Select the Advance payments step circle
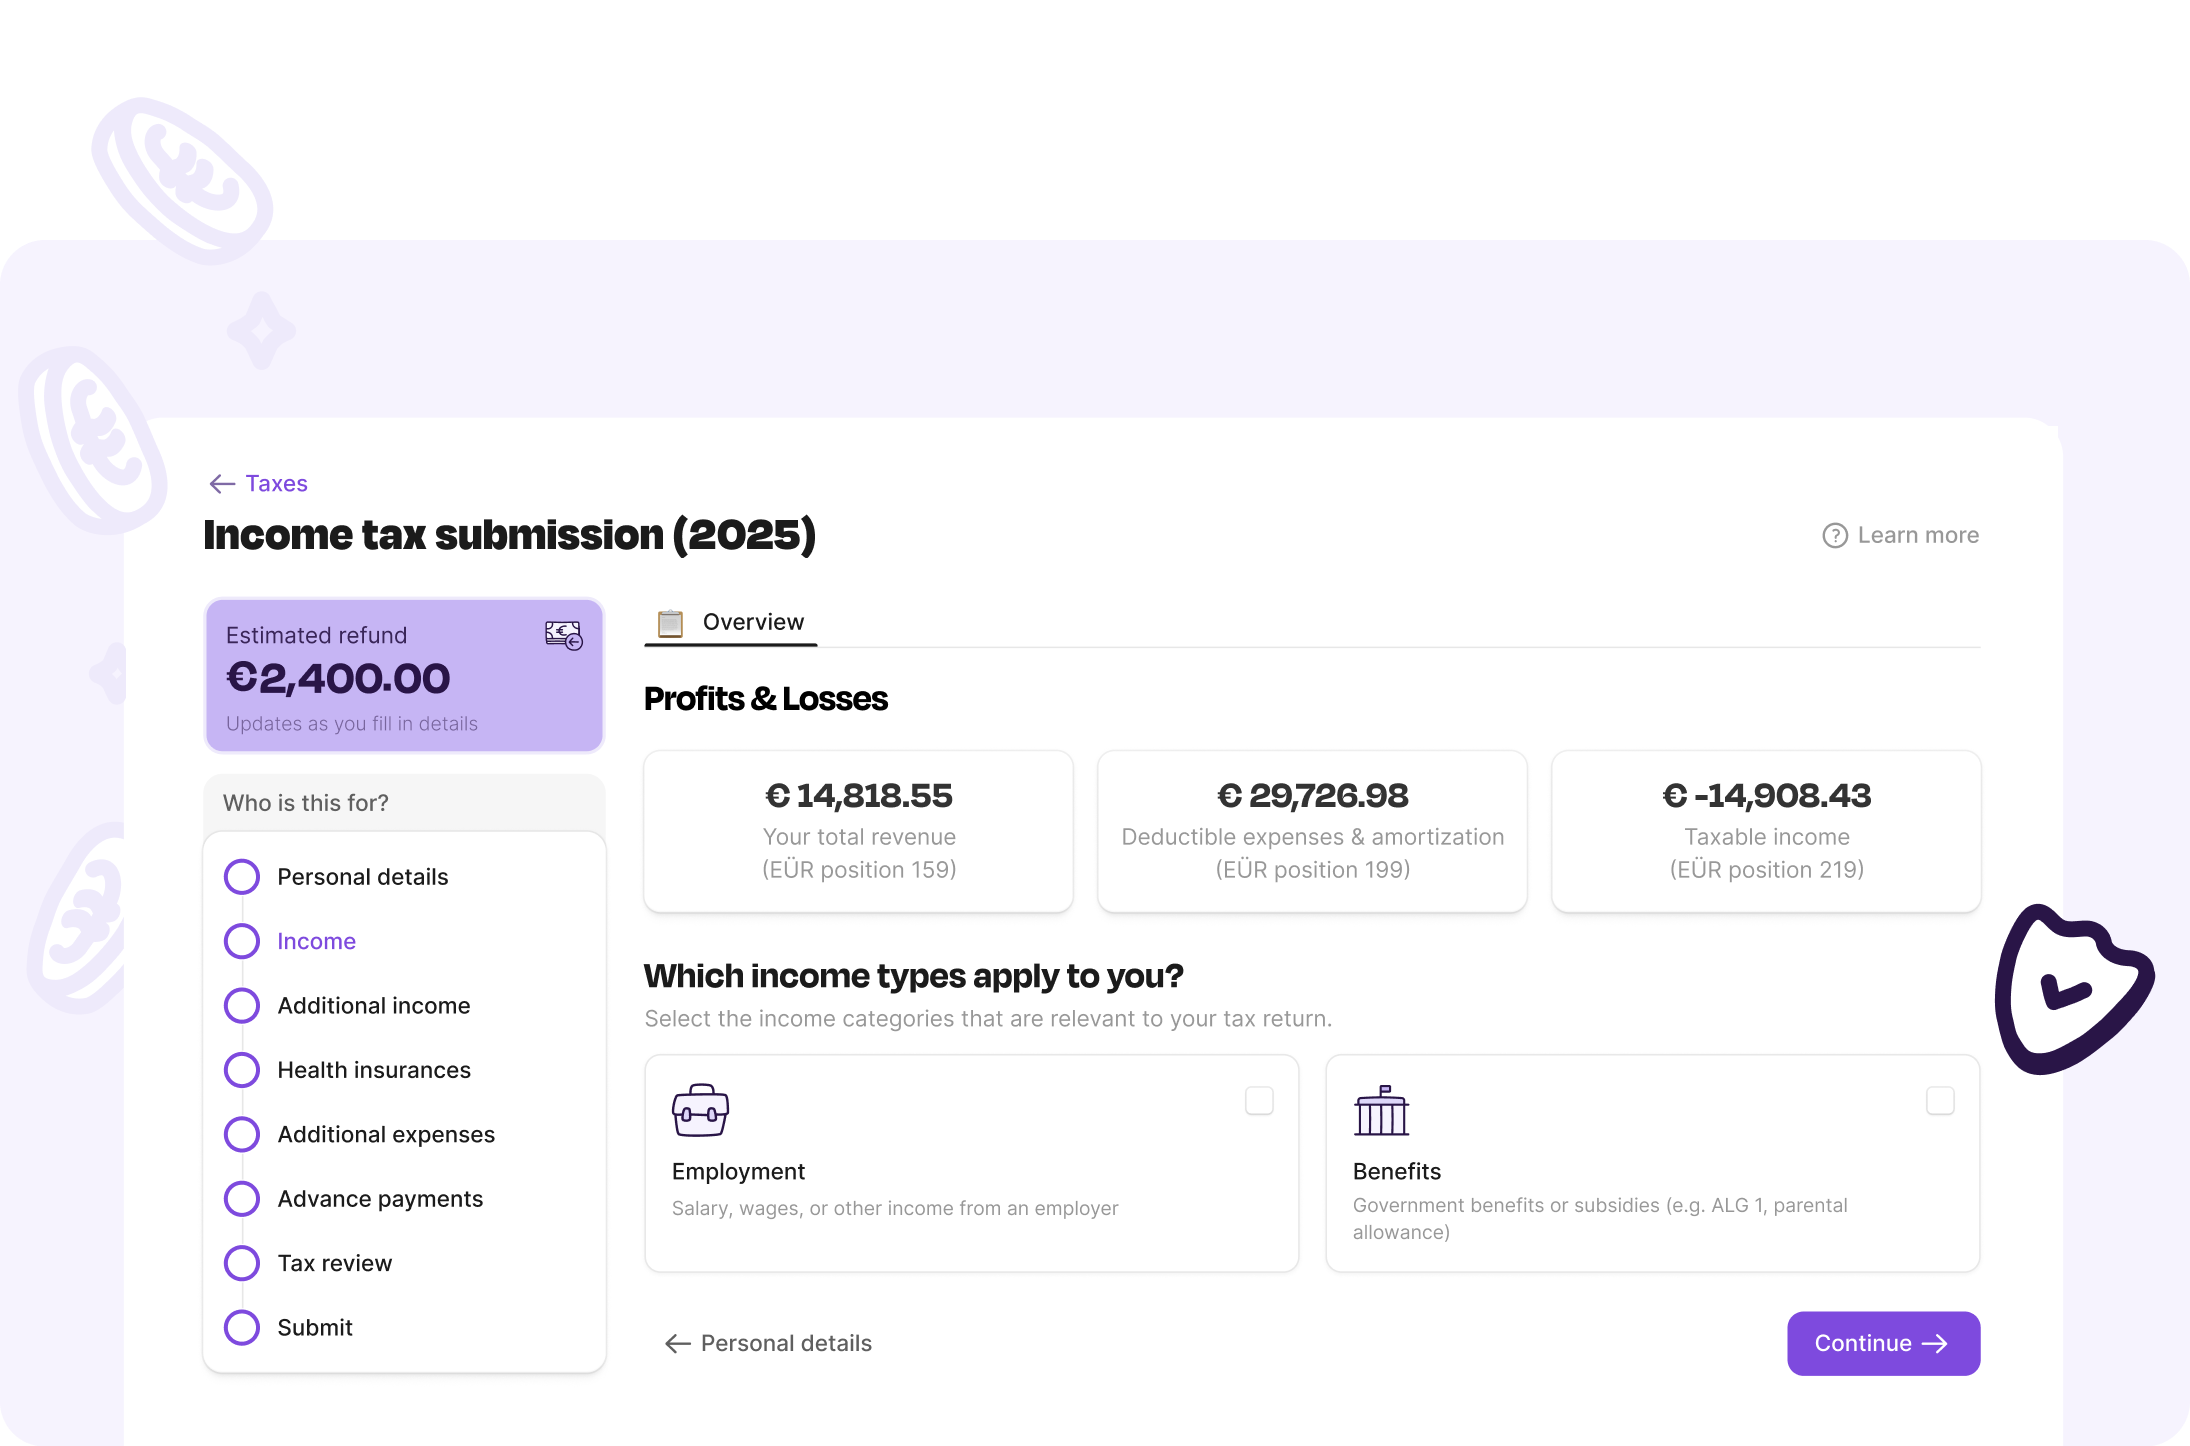Image resolution: width=2190 pixels, height=1446 pixels. tap(242, 1199)
